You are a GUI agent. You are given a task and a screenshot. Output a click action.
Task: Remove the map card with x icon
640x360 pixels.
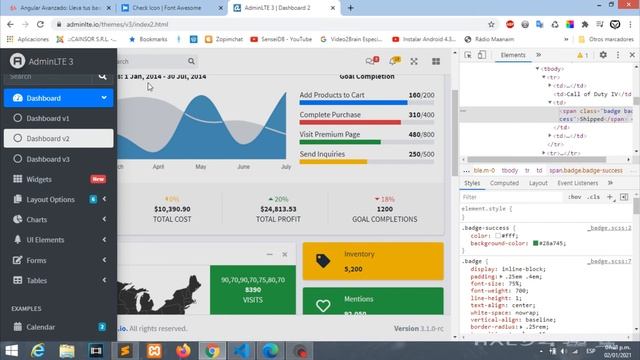click(x=284, y=254)
